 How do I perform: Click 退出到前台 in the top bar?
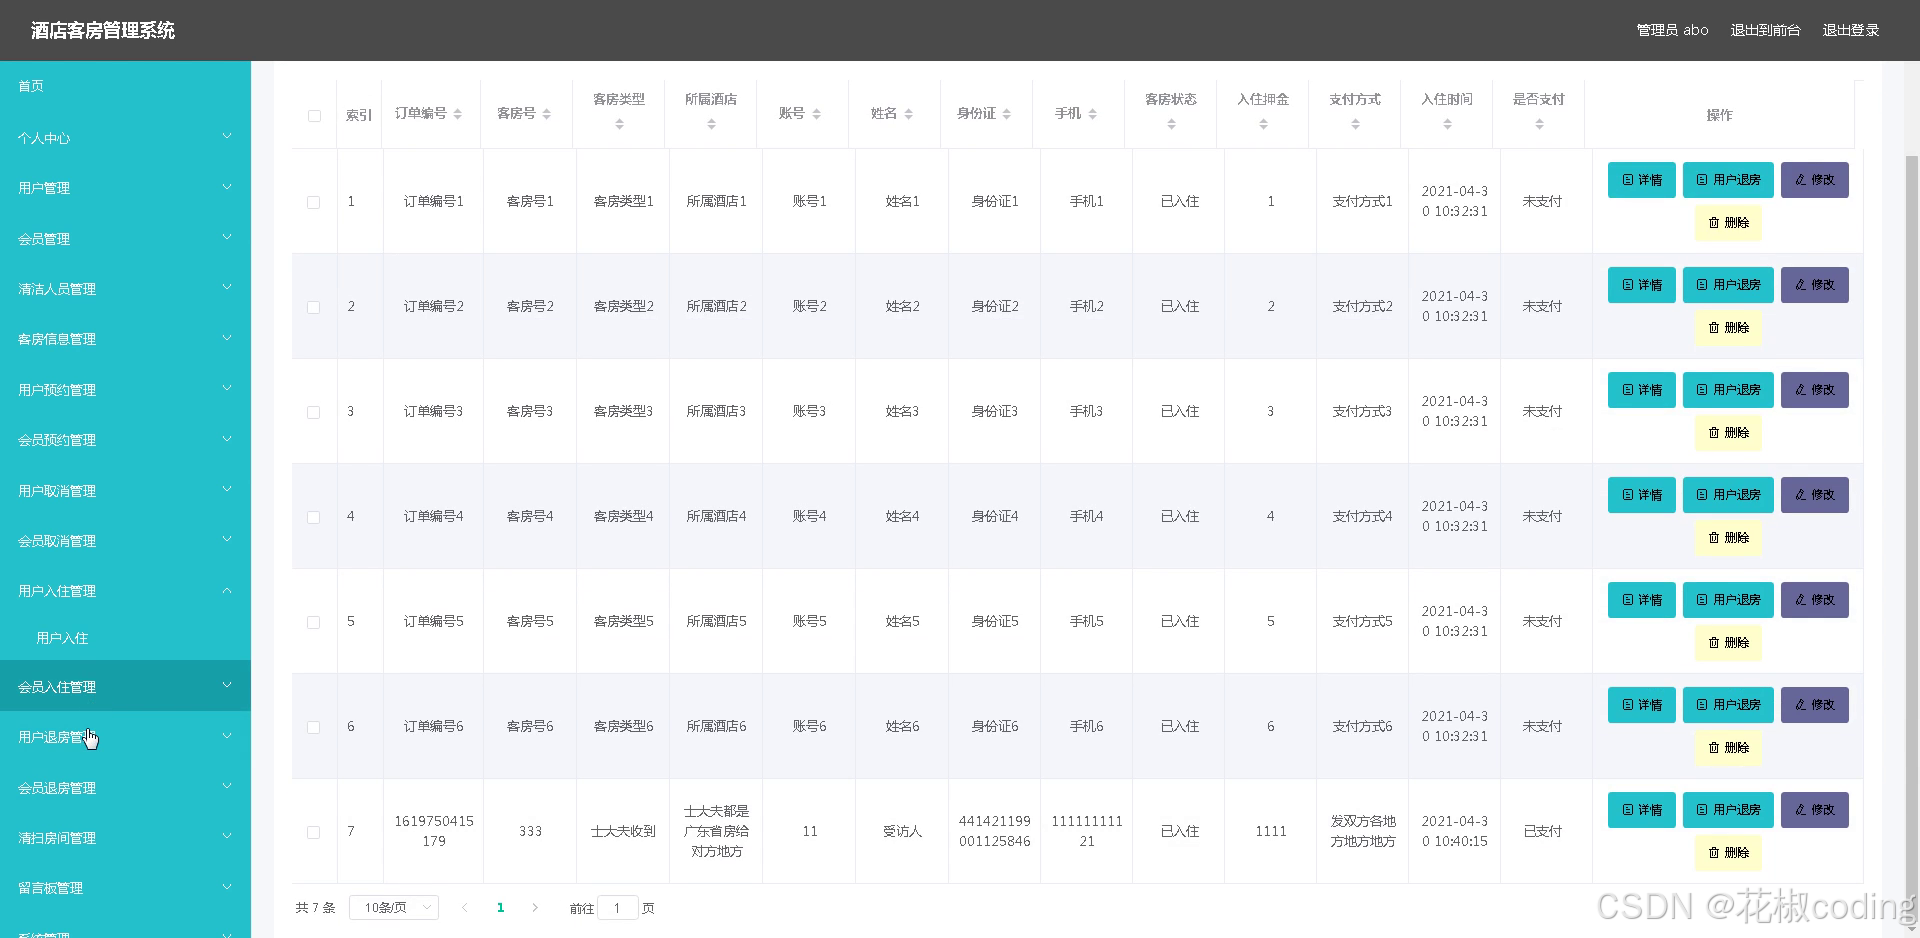1765,30
